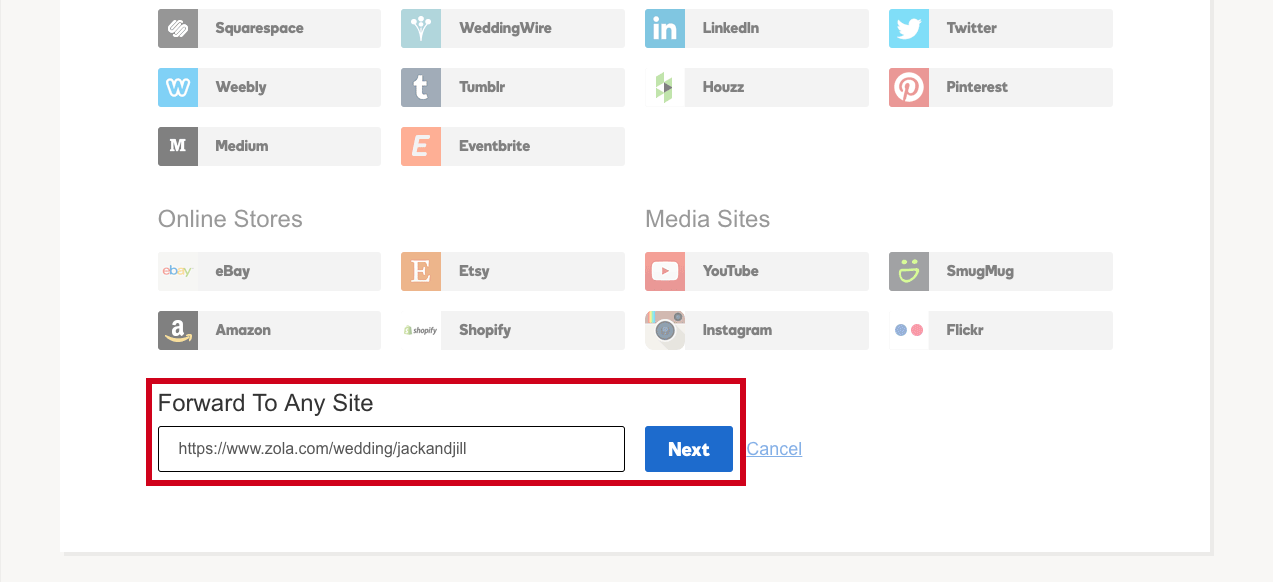Focus the Forward To Any Site URL field

pyautogui.click(x=391, y=449)
